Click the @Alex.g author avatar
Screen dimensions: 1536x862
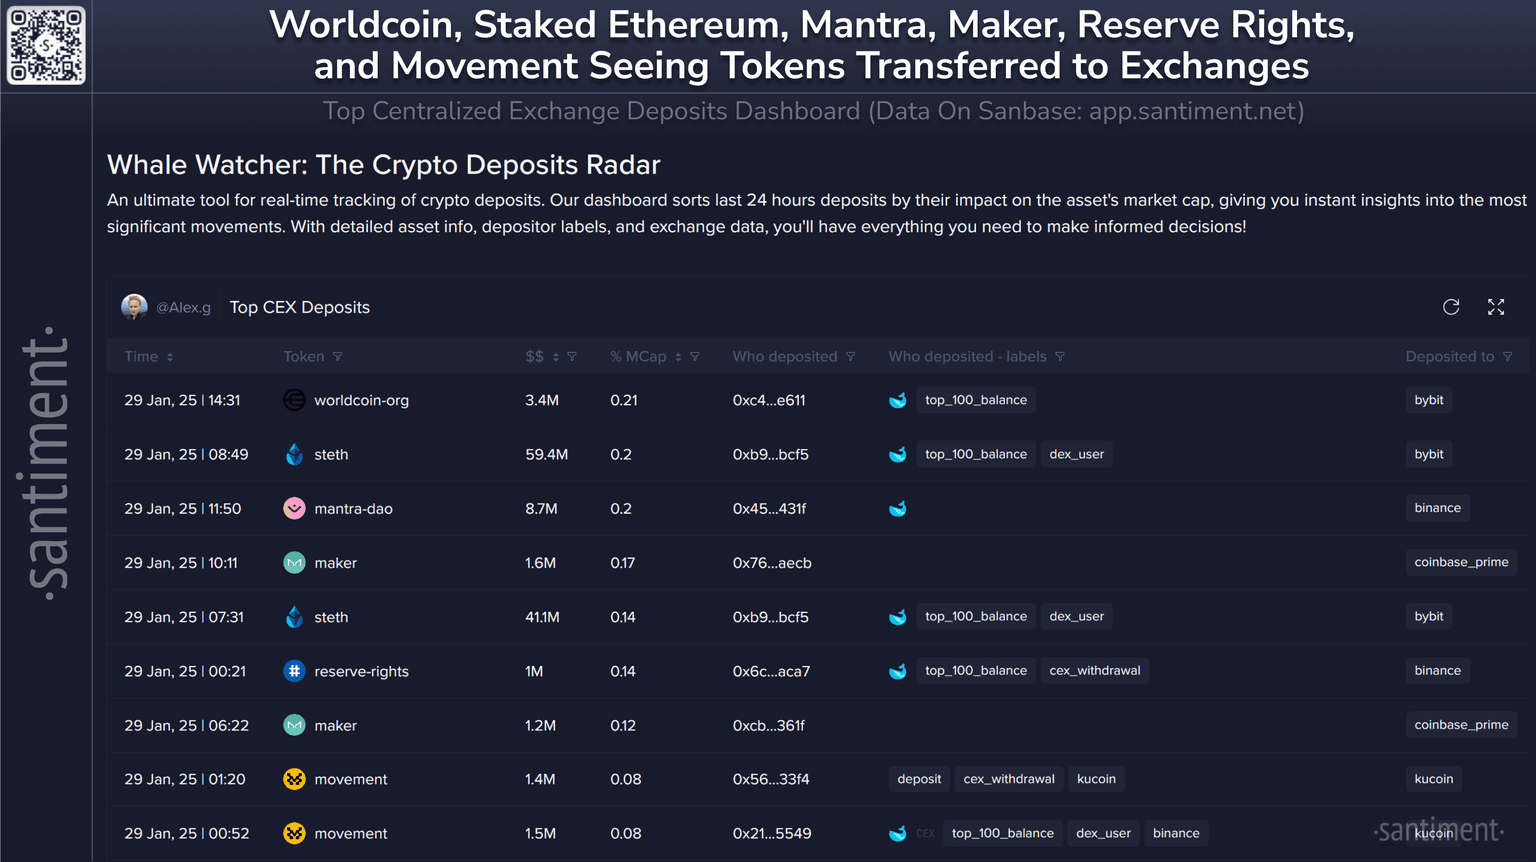(134, 307)
